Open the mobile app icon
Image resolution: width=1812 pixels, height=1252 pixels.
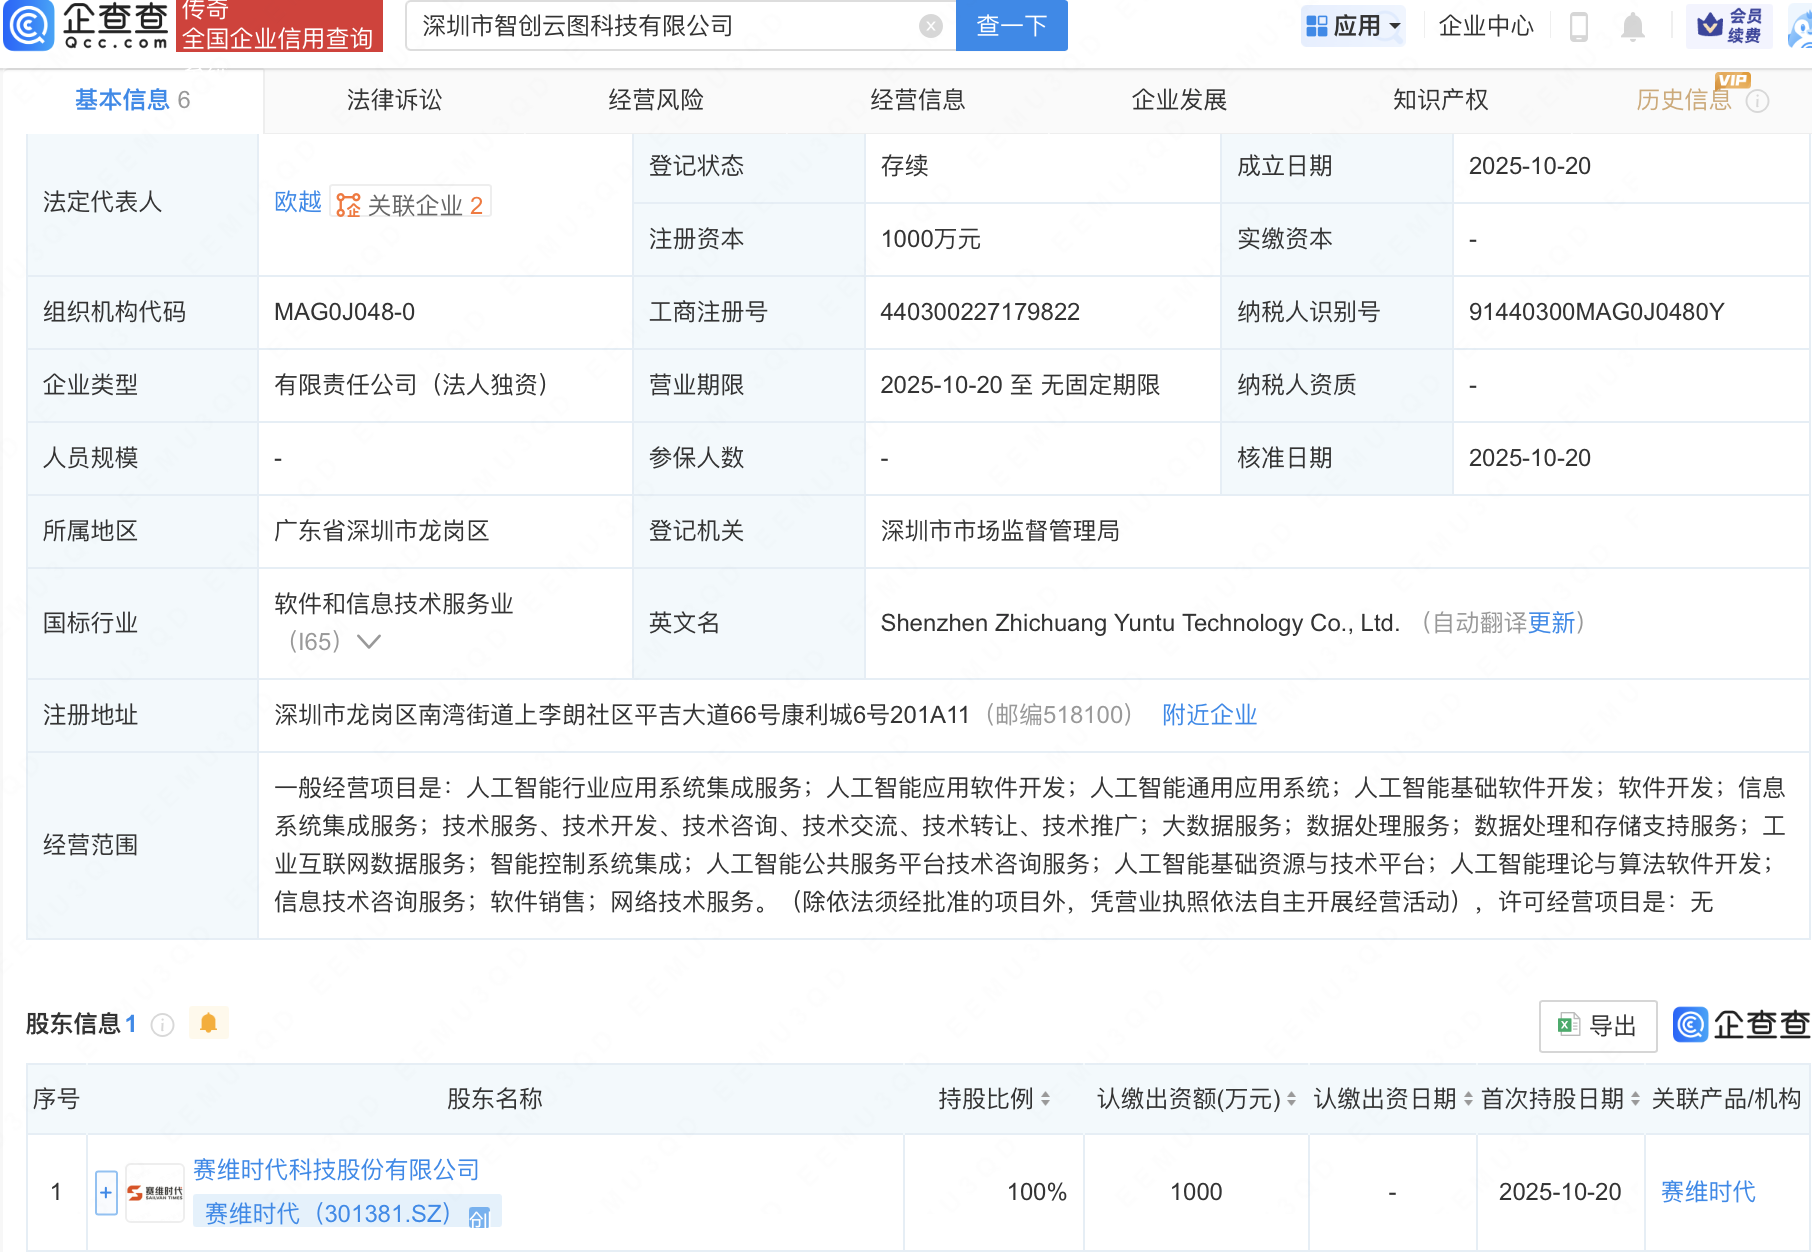(1579, 26)
